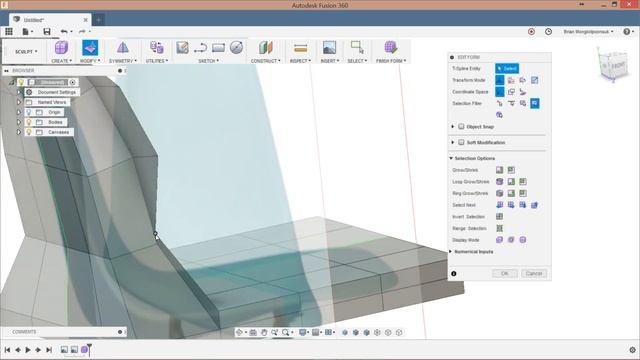Click the T-Spline Entity Select button
Screen dimensions: 640x360
[x=507, y=69]
